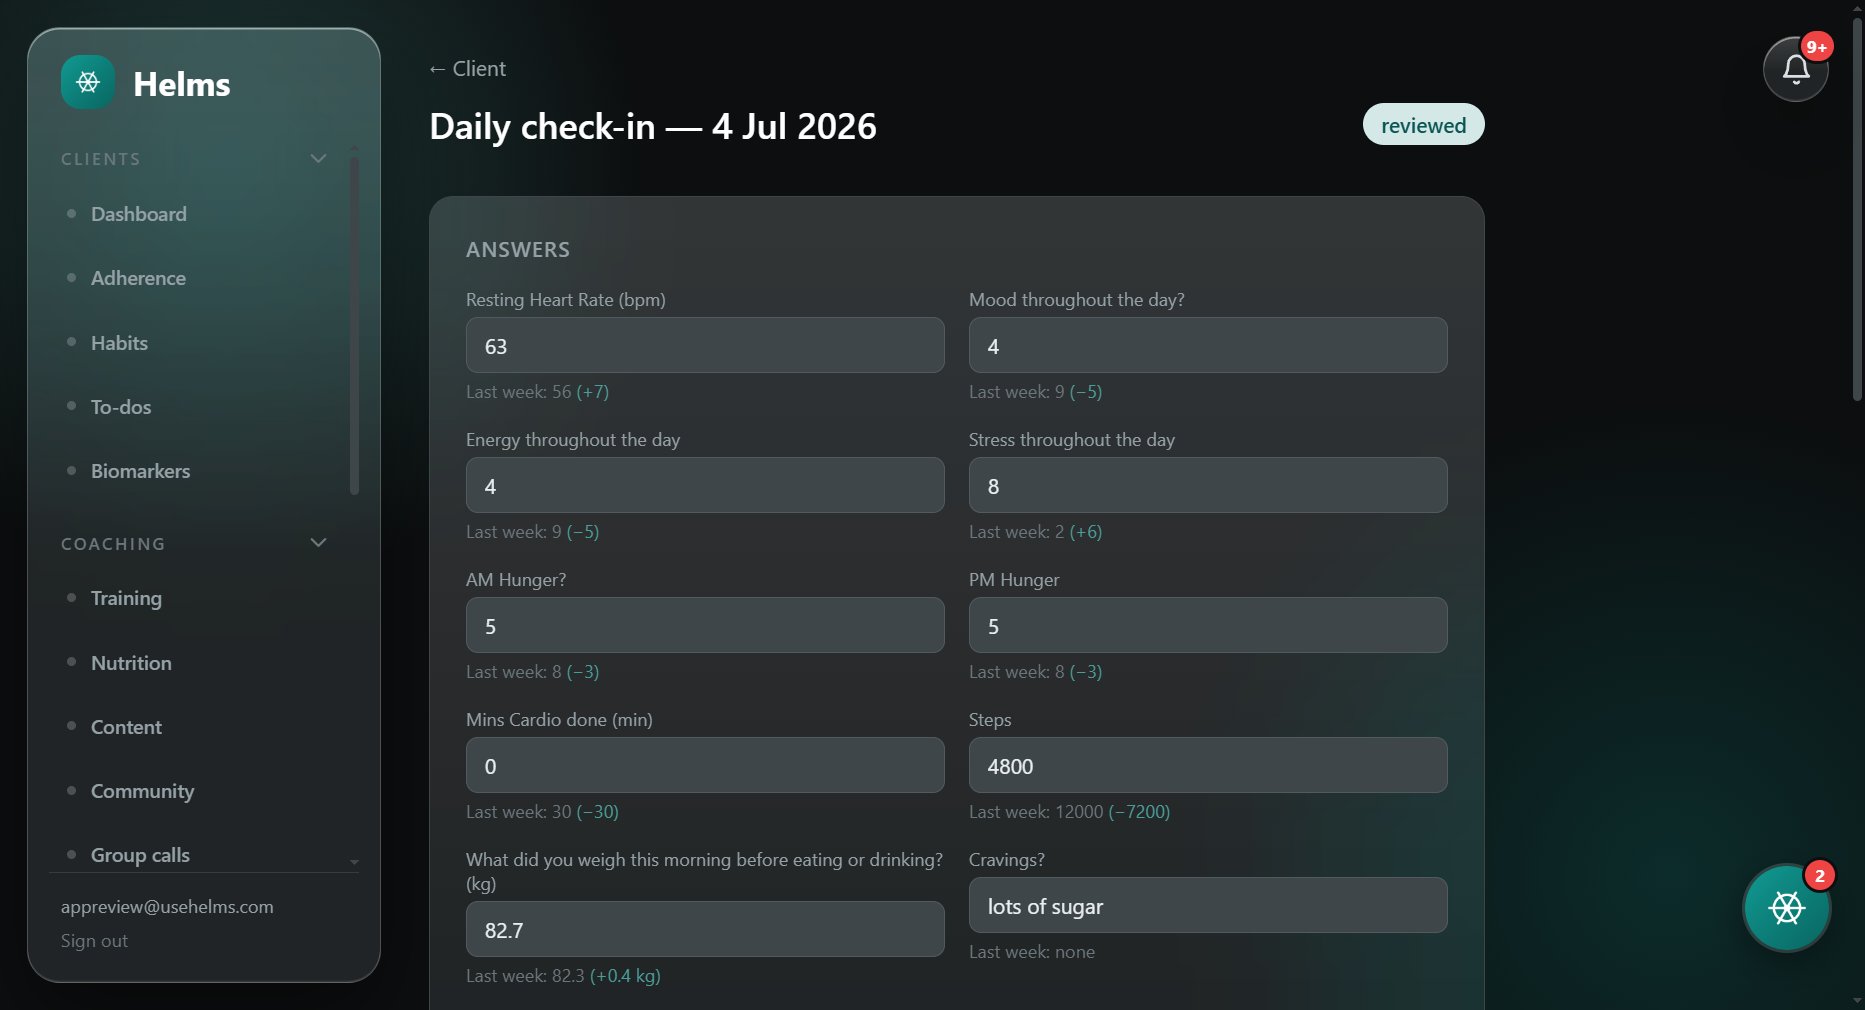Go to Group calls

point(140,855)
